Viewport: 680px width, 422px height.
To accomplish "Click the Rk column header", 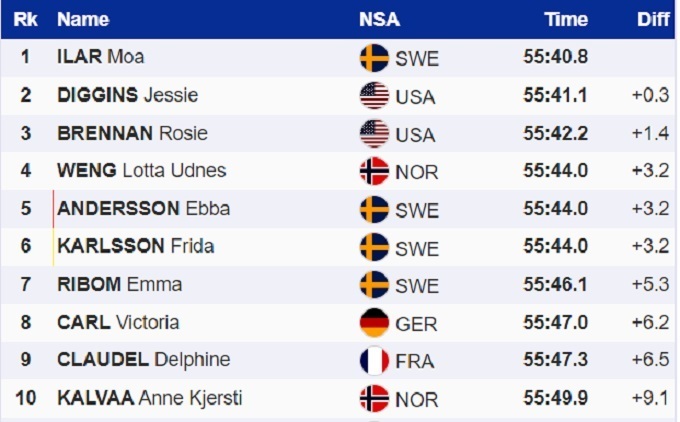I will [x=26, y=19].
